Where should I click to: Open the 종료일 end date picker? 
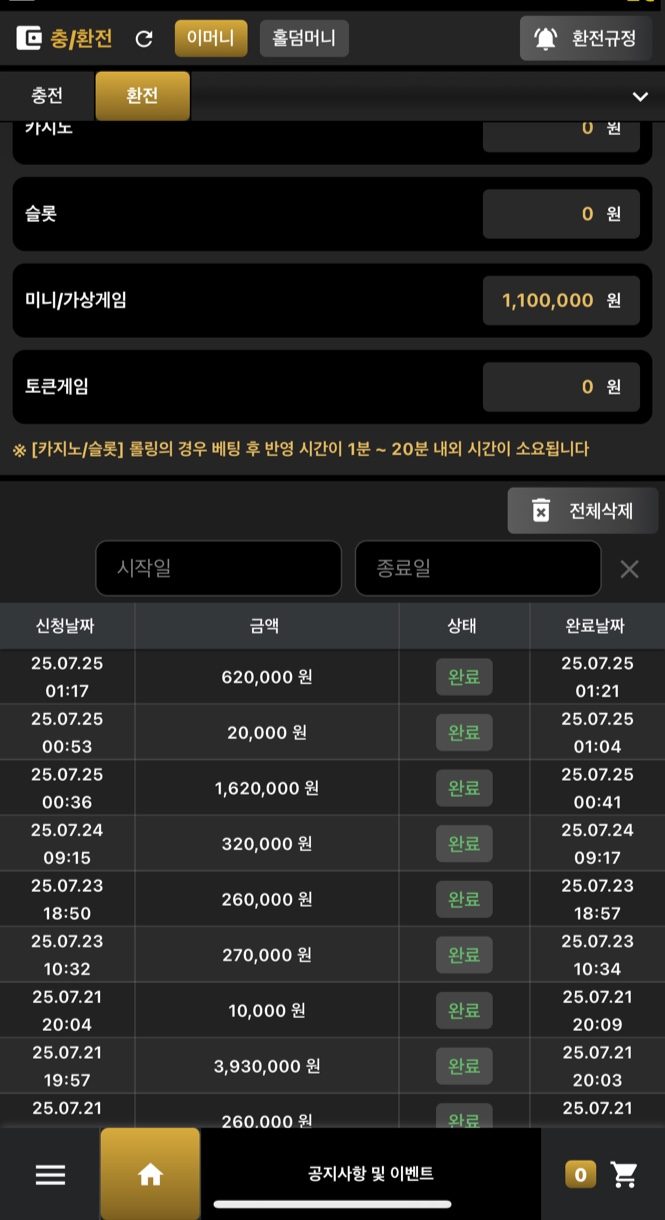point(478,568)
